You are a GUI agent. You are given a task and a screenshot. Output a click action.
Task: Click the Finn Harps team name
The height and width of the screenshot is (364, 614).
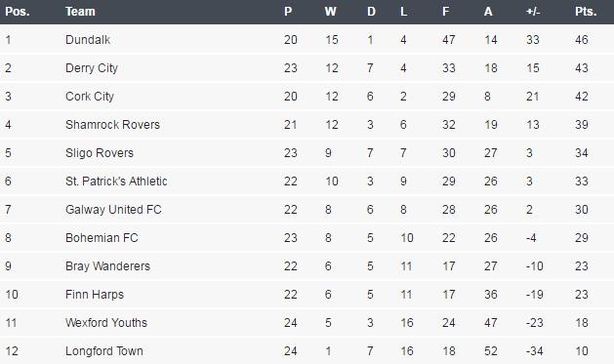click(x=94, y=294)
